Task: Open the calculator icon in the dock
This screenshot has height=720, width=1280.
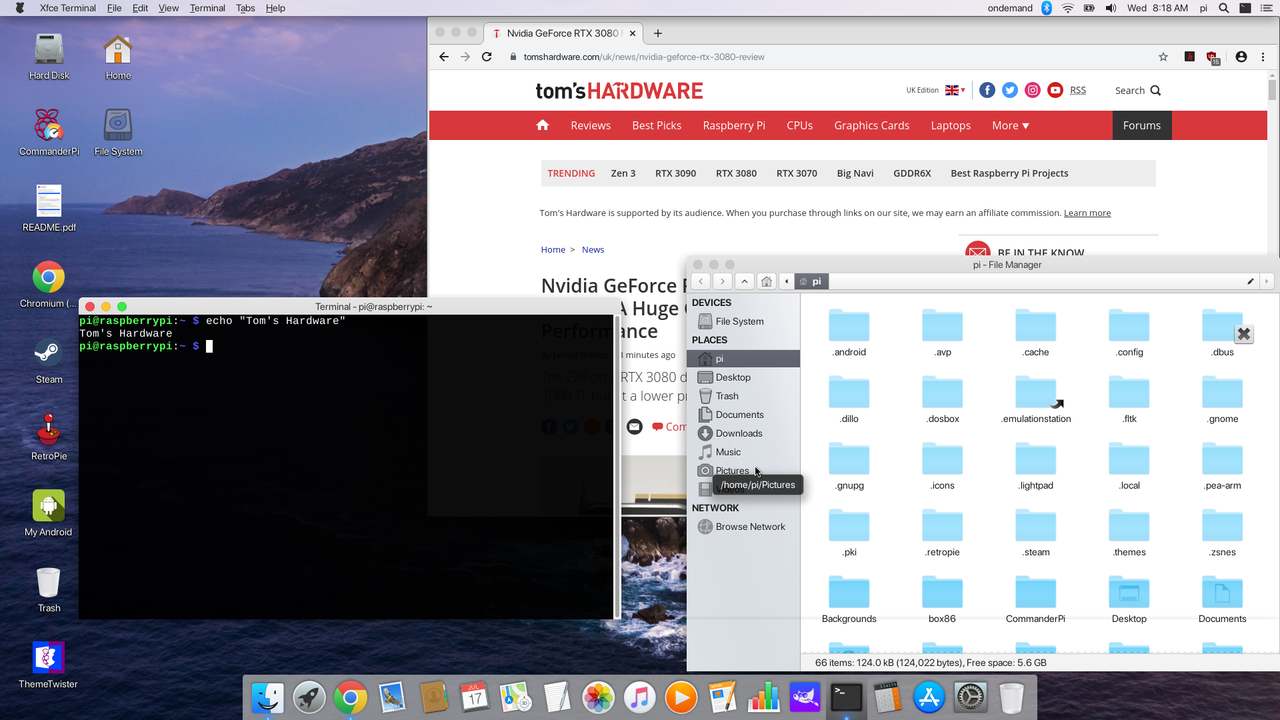Action: (887, 697)
